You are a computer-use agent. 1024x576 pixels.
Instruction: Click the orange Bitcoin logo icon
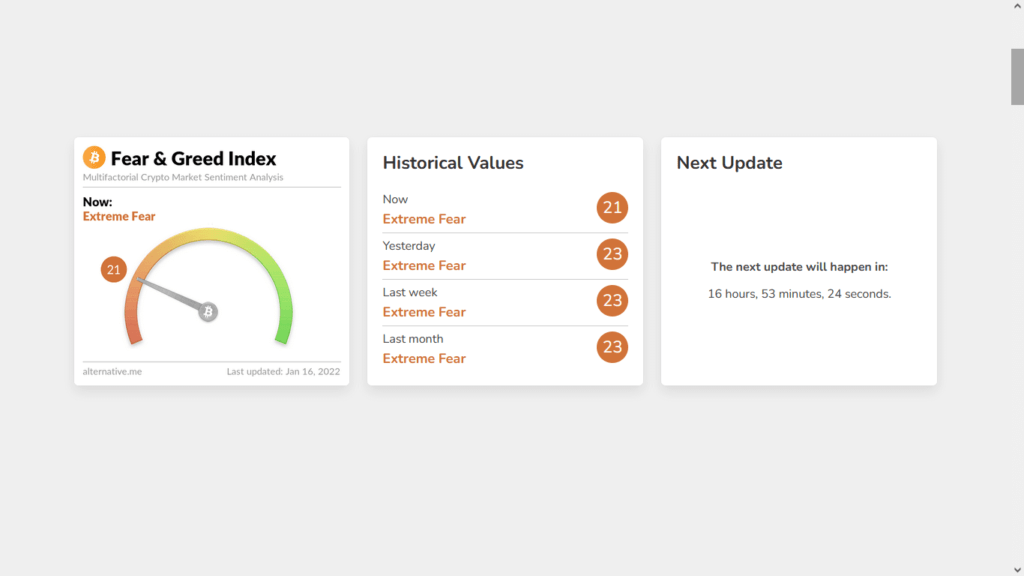(x=94, y=158)
